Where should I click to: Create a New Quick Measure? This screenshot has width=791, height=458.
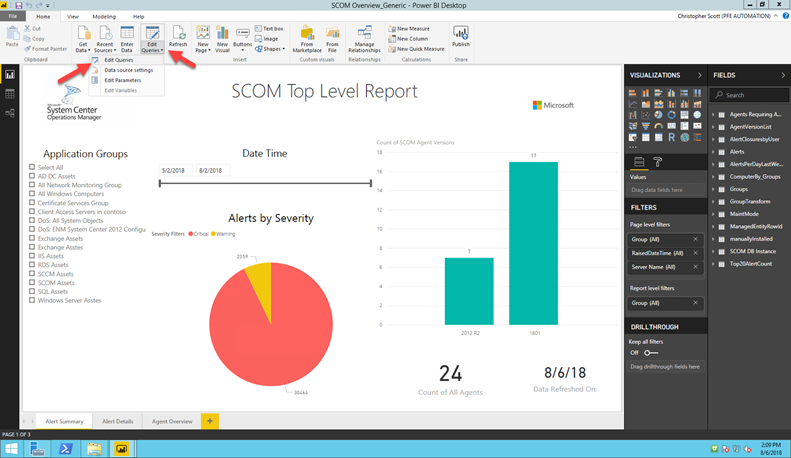pos(416,49)
